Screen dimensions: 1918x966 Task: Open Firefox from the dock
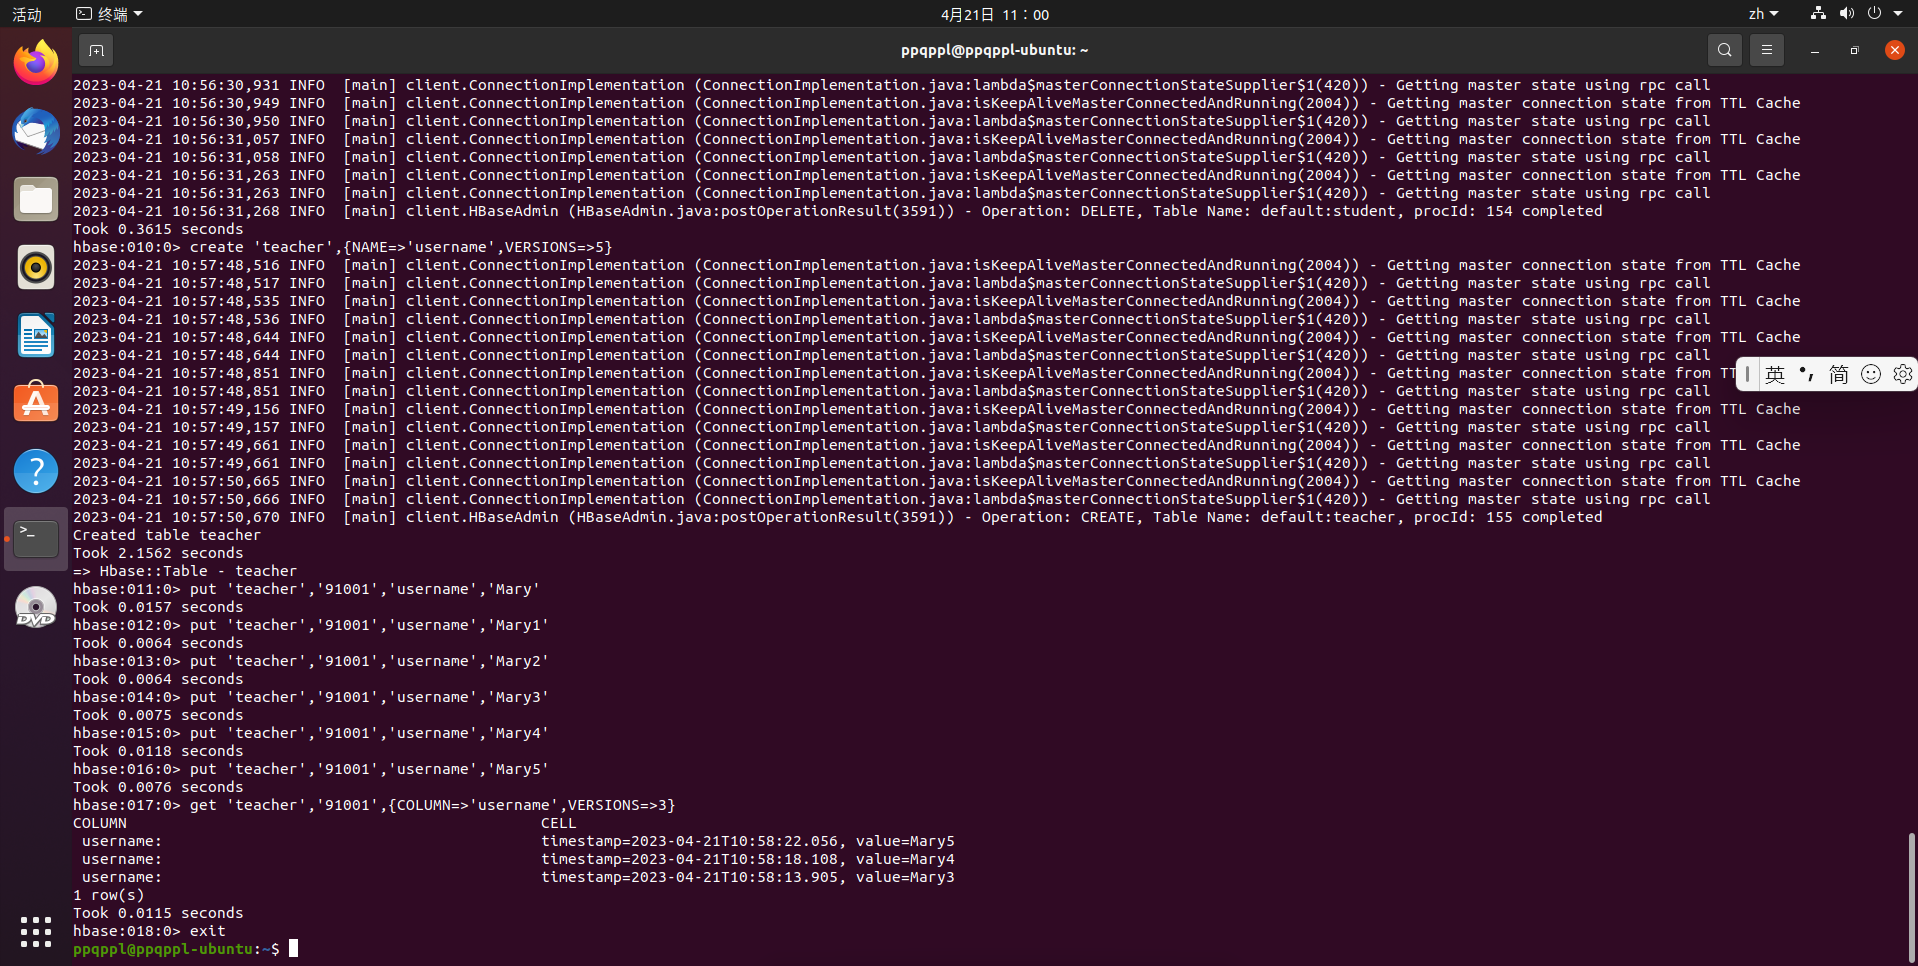36,63
